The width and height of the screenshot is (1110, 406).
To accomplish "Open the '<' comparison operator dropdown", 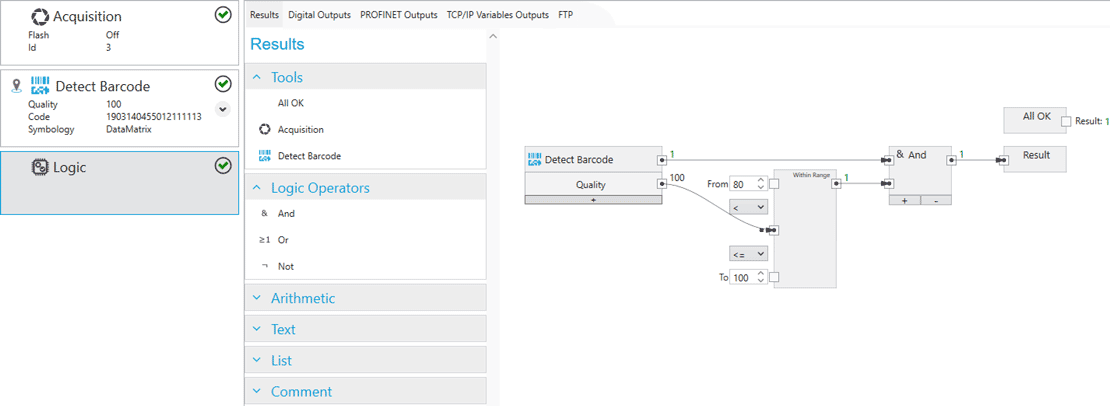I will [748, 207].
